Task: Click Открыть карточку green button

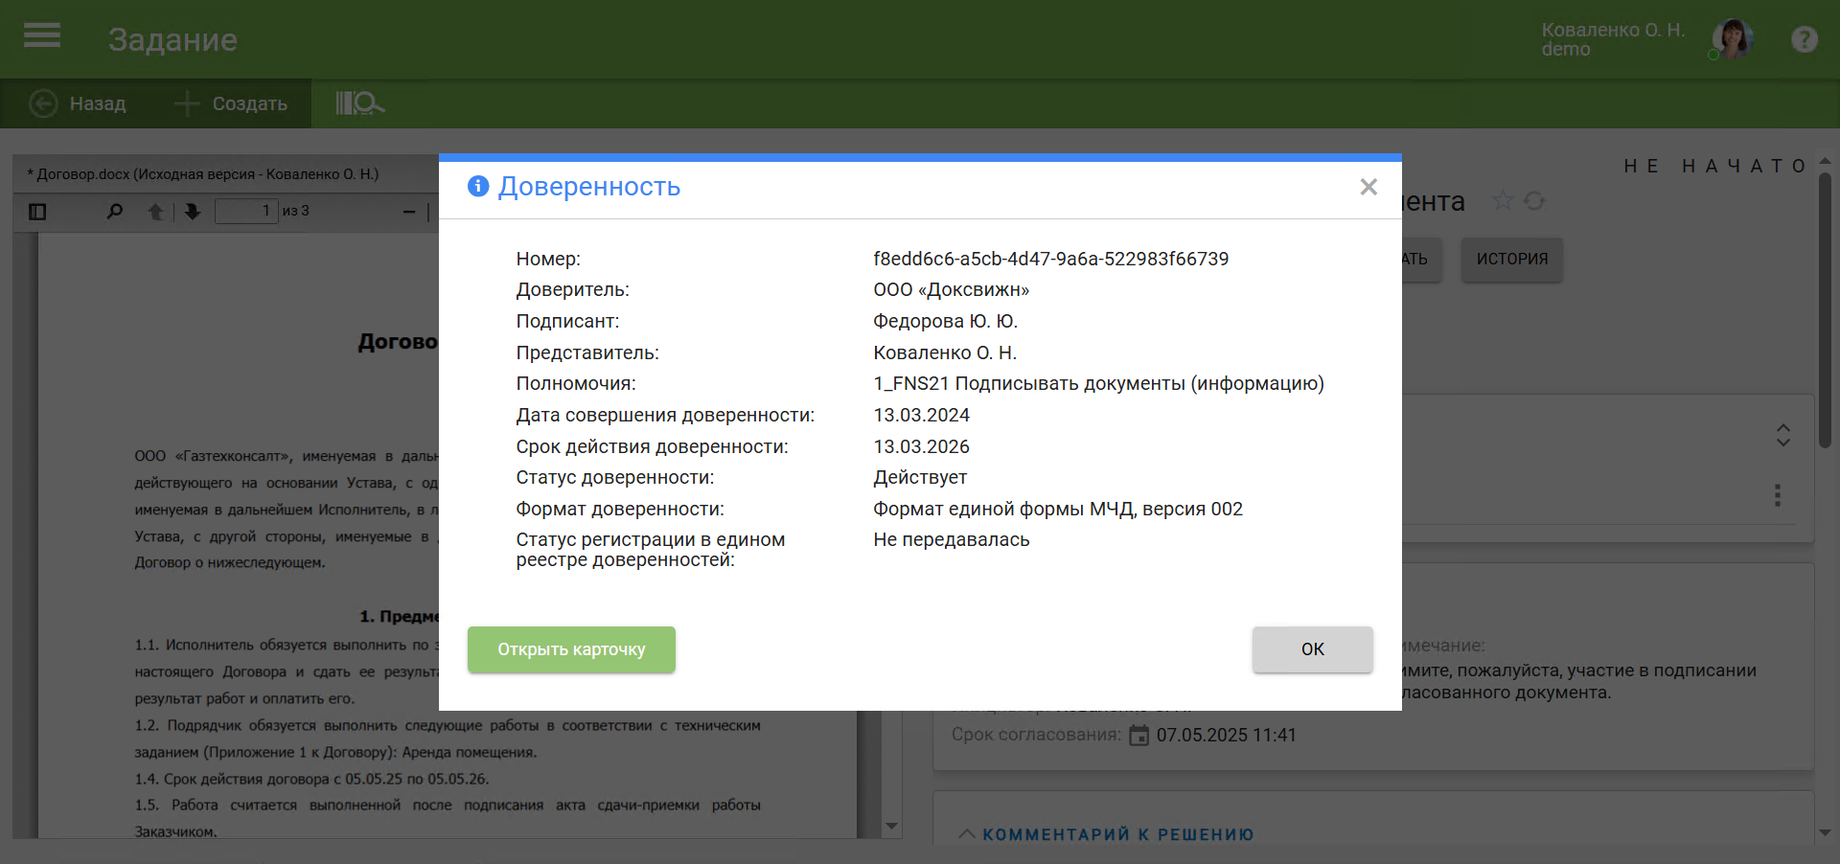Action: coord(571,650)
